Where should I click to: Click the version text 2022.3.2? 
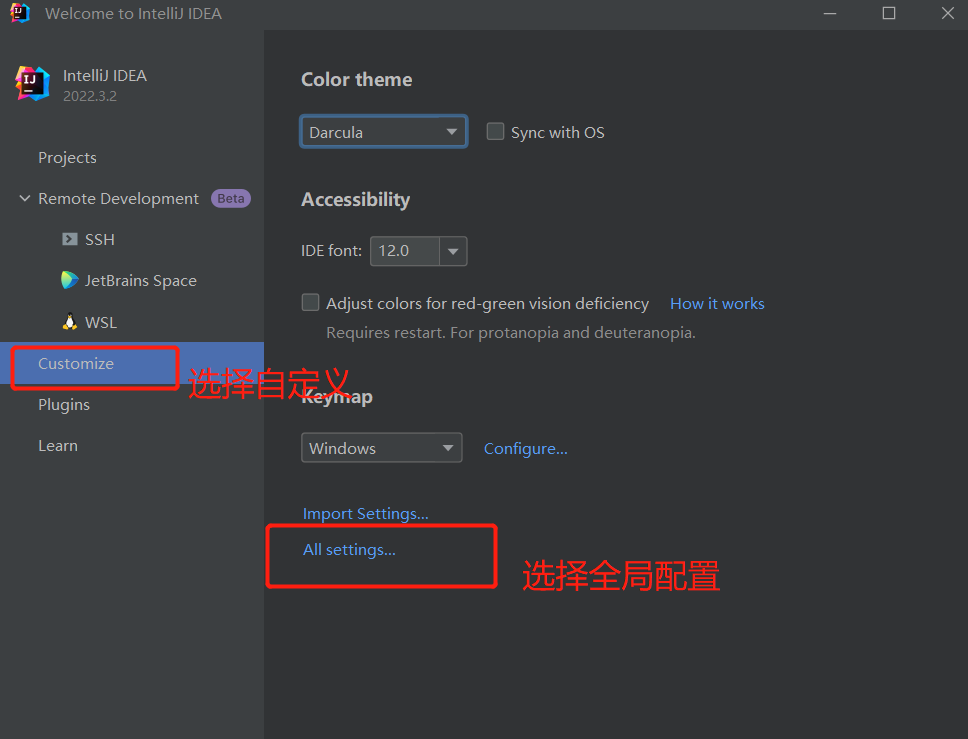pyautogui.click(x=90, y=96)
